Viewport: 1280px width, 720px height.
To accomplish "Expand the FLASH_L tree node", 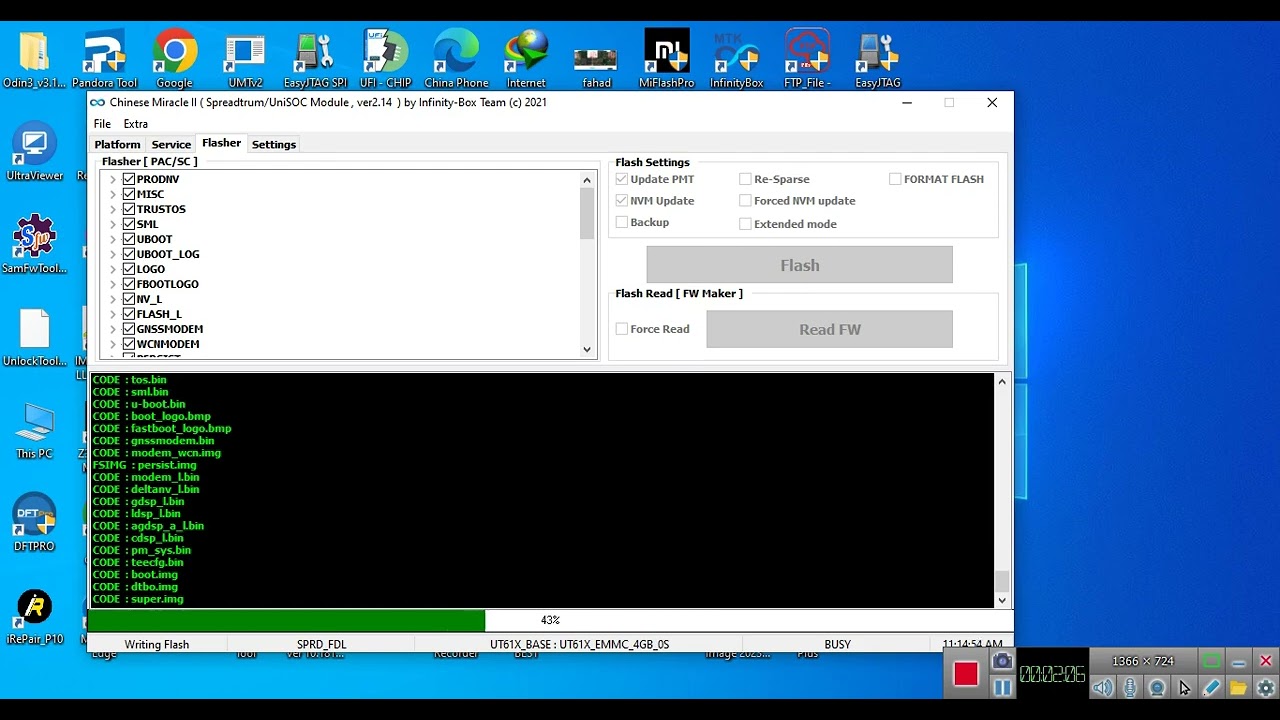I will [113, 314].
